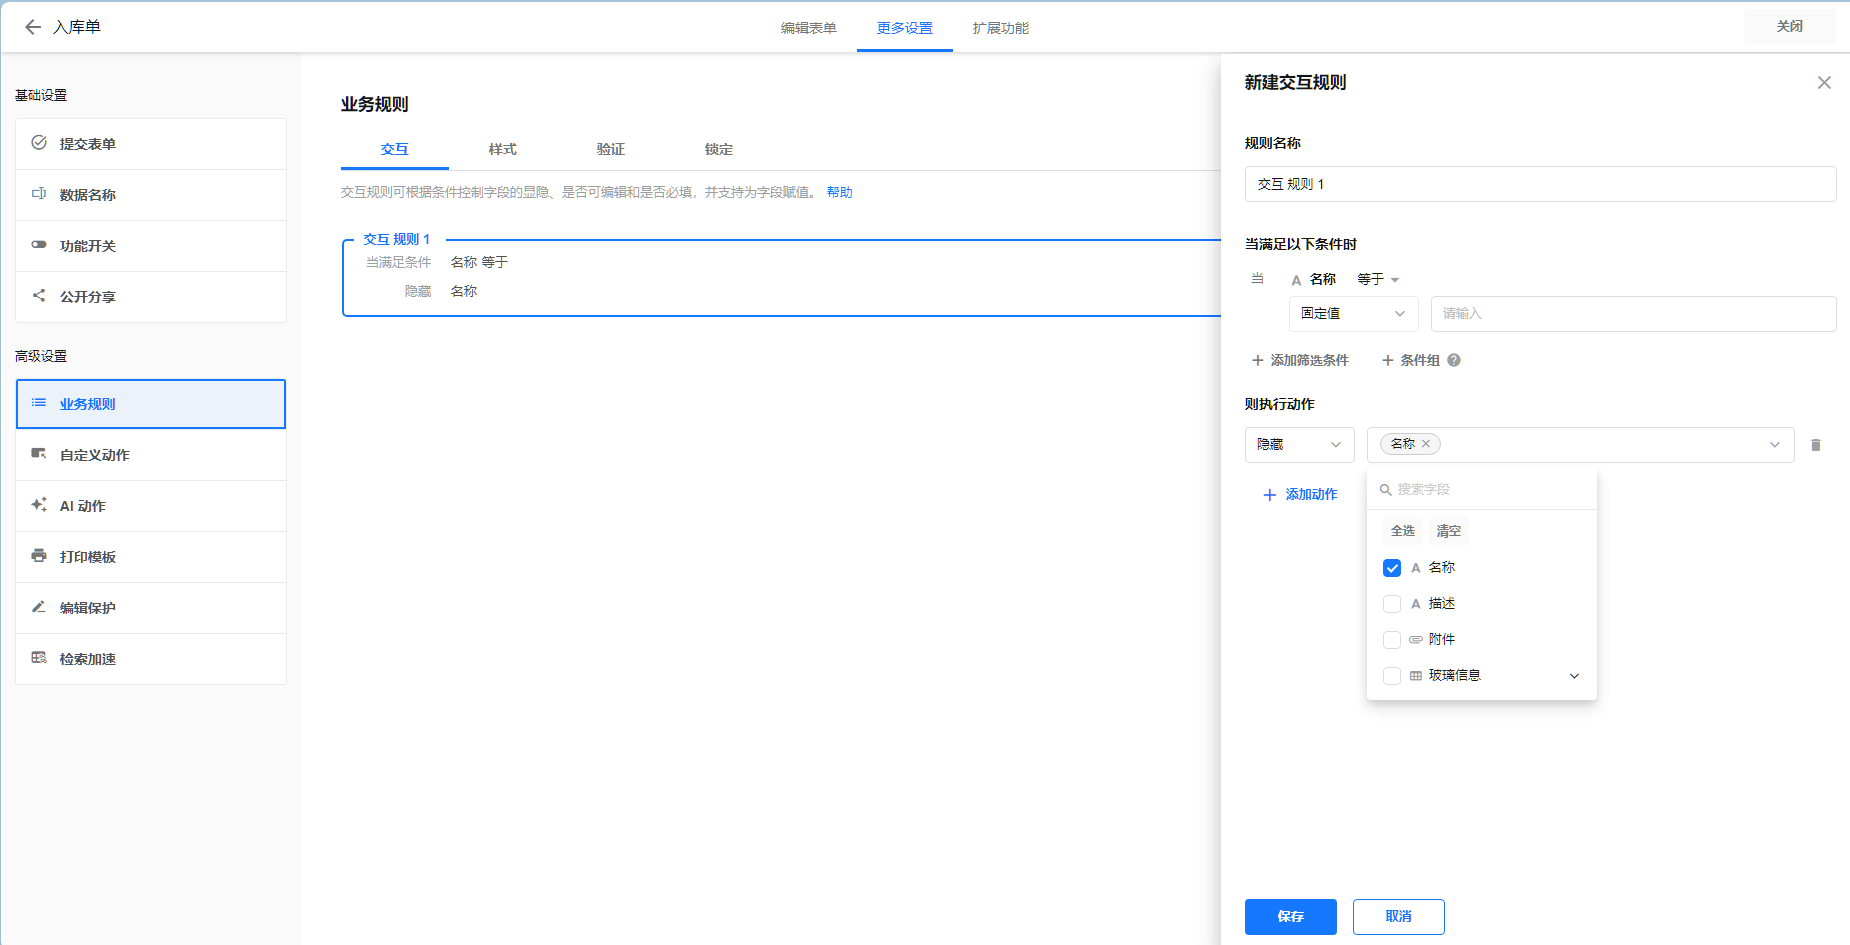This screenshot has width=1850, height=945.
Task: Remove the 名称 tag with its x
Action: pos(1426,444)
